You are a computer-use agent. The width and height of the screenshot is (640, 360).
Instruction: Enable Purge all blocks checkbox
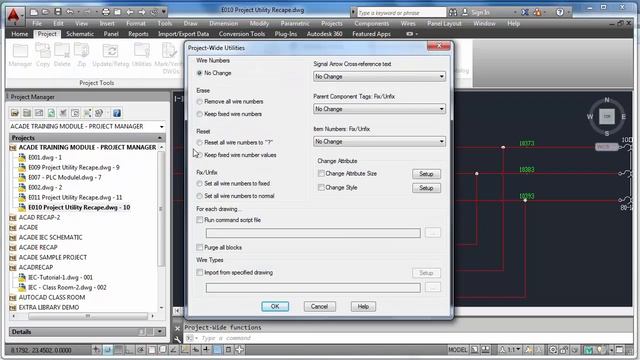point(200,247)
